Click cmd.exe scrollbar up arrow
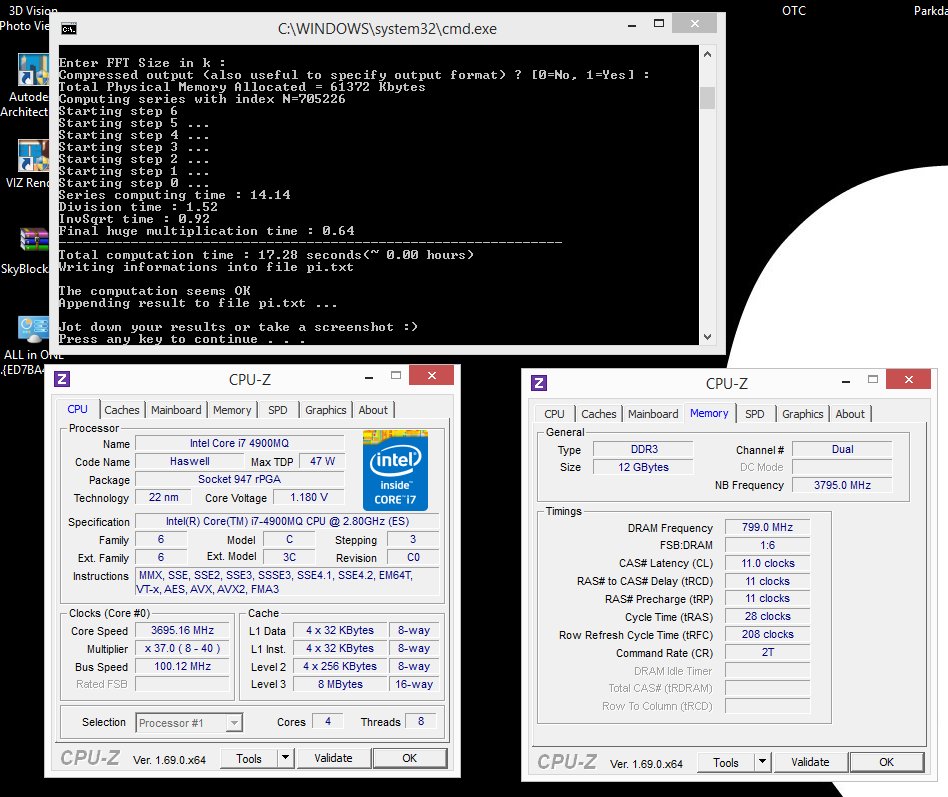The image size is (948, 797). coord(707,54)
